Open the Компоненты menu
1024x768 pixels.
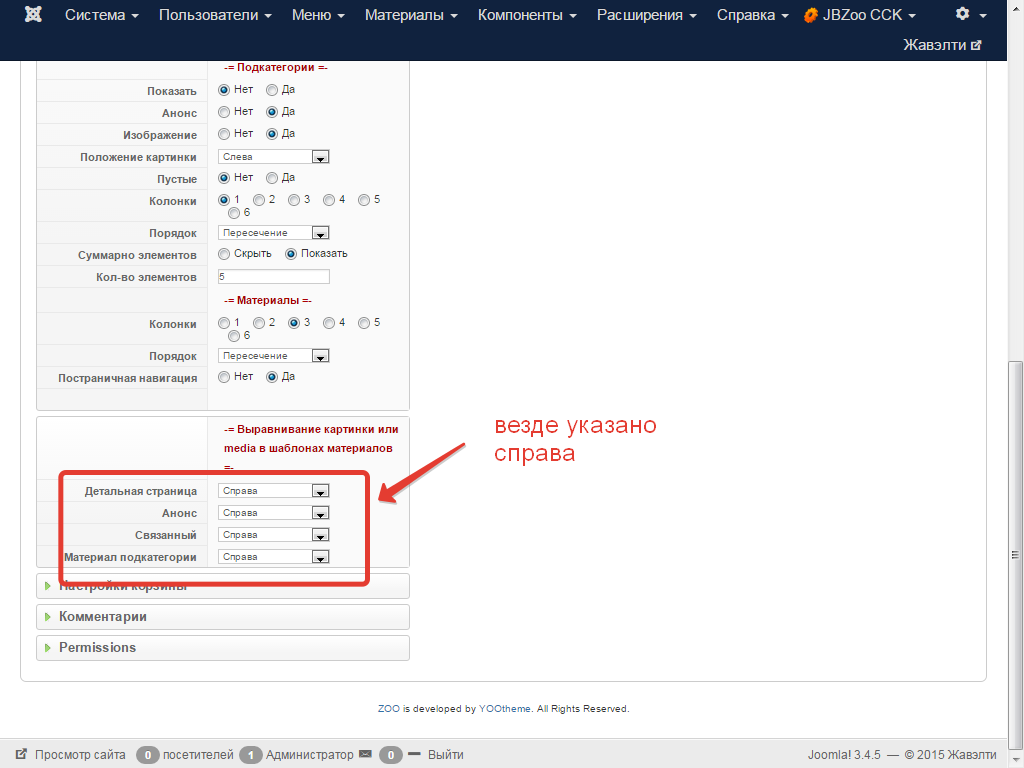click(527, 15)
